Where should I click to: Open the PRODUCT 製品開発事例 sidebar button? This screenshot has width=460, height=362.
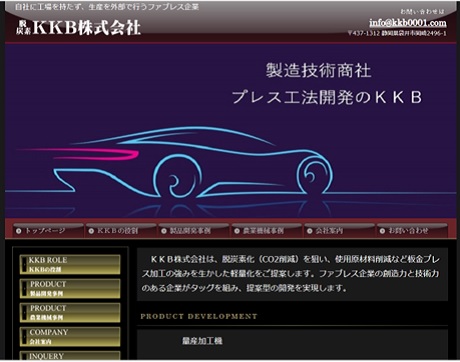point(70,288)
